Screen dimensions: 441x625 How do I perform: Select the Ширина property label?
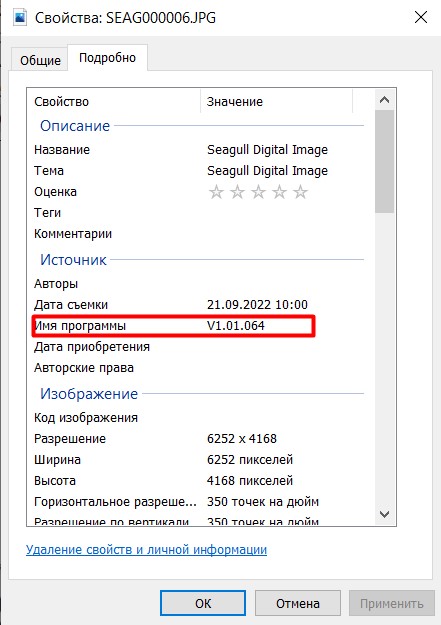click(x=57, y=460)
